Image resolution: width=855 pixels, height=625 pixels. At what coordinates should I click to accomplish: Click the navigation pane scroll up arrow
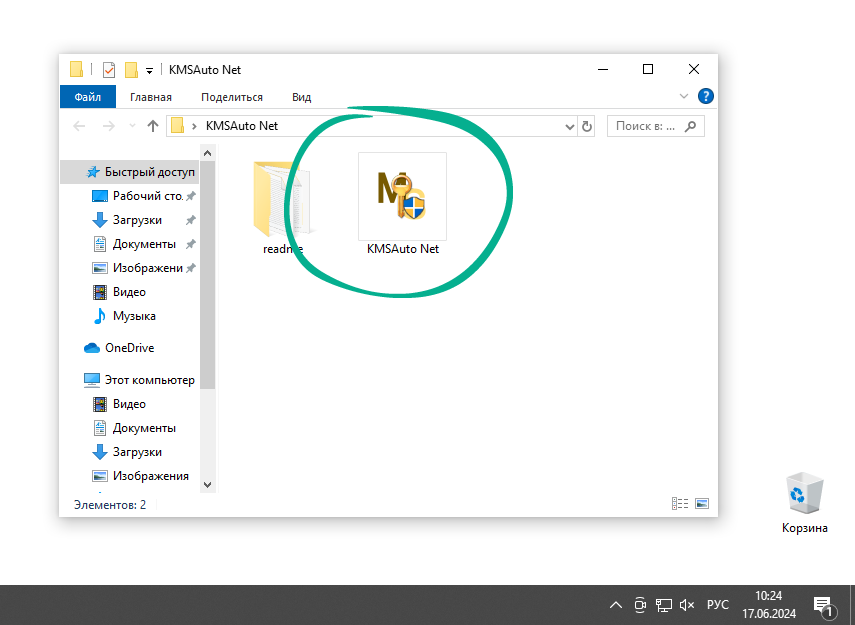(207, 153)
